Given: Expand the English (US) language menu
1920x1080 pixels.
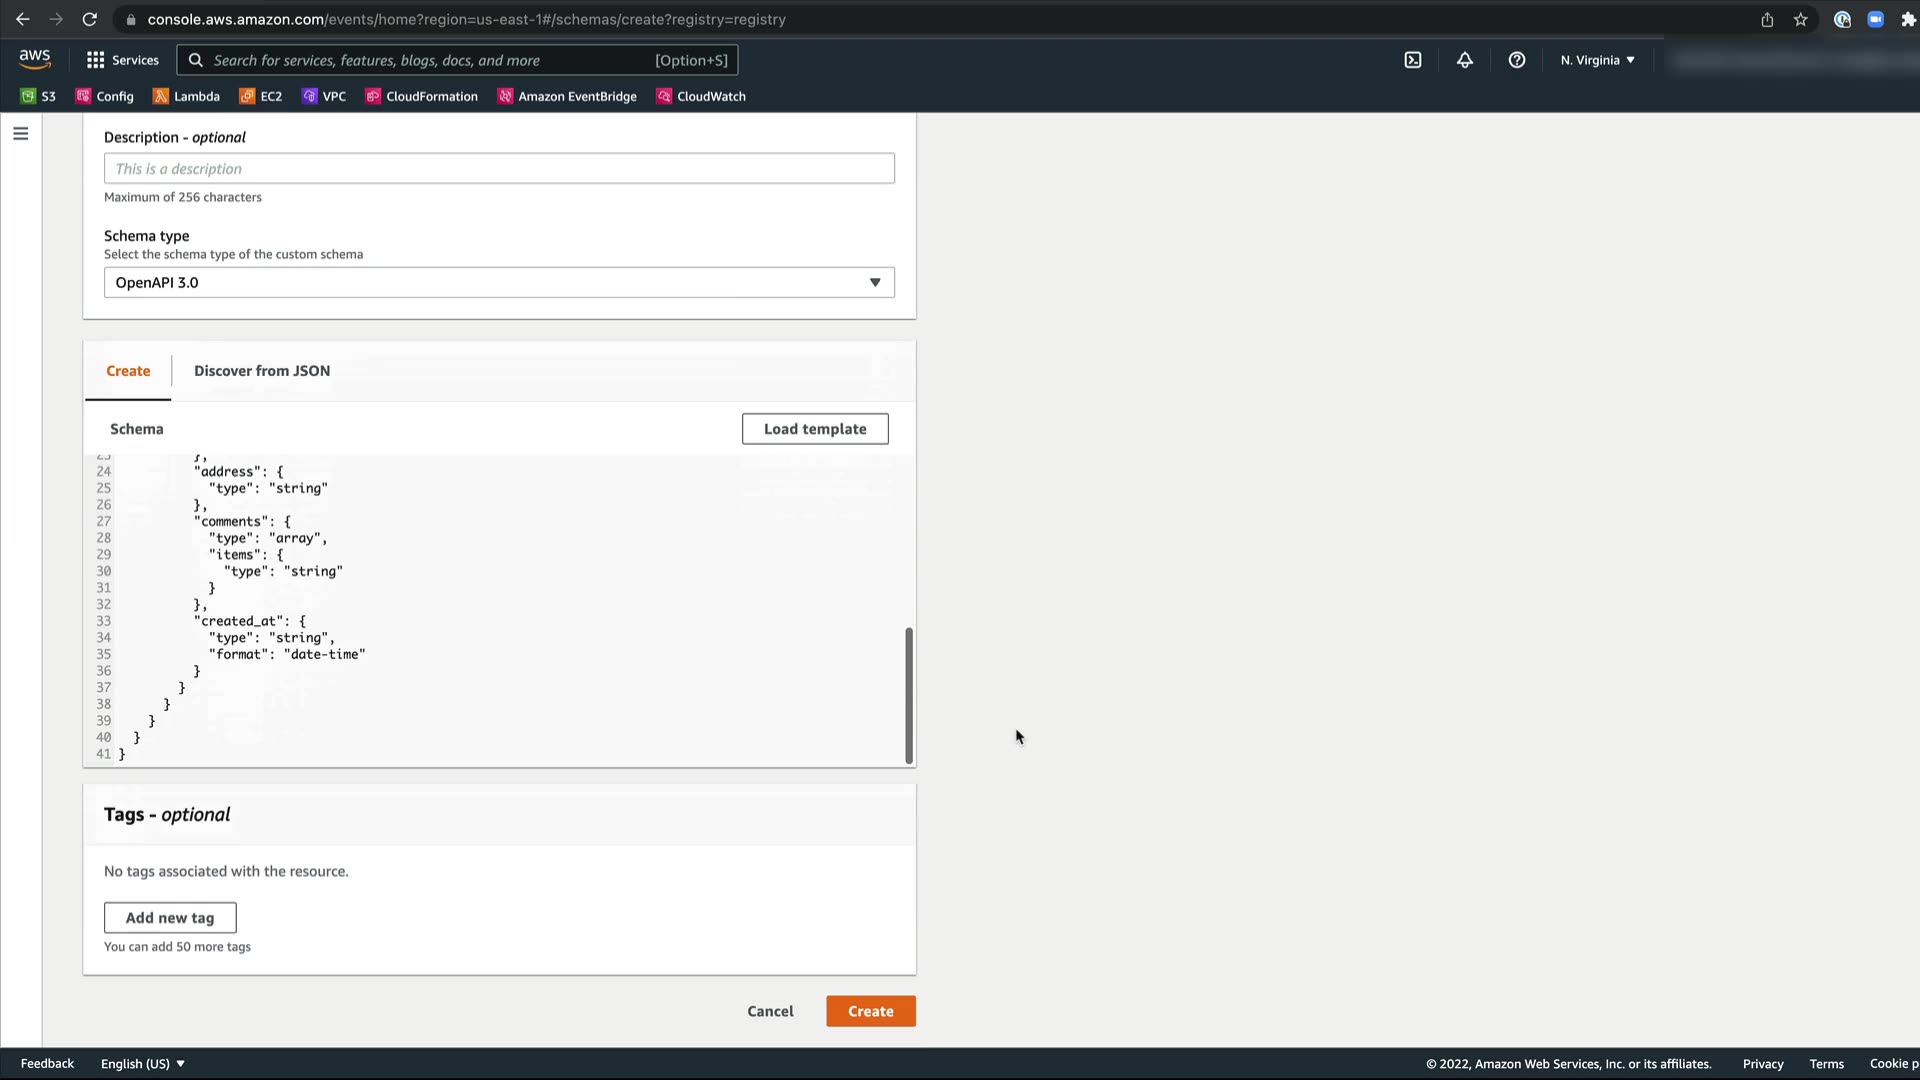Looking at the screenshot, I should click(x=142, y=1063).
